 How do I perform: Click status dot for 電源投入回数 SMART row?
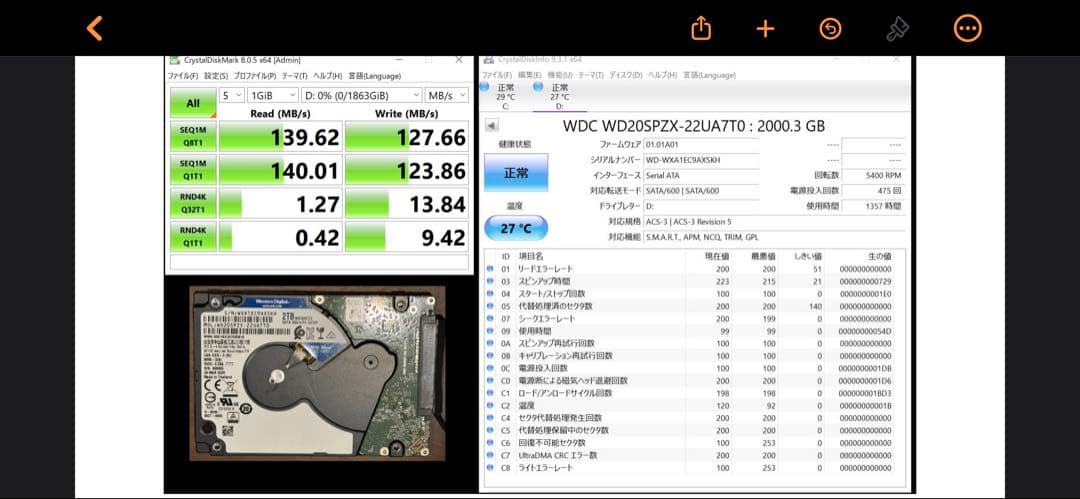(490, 369)
